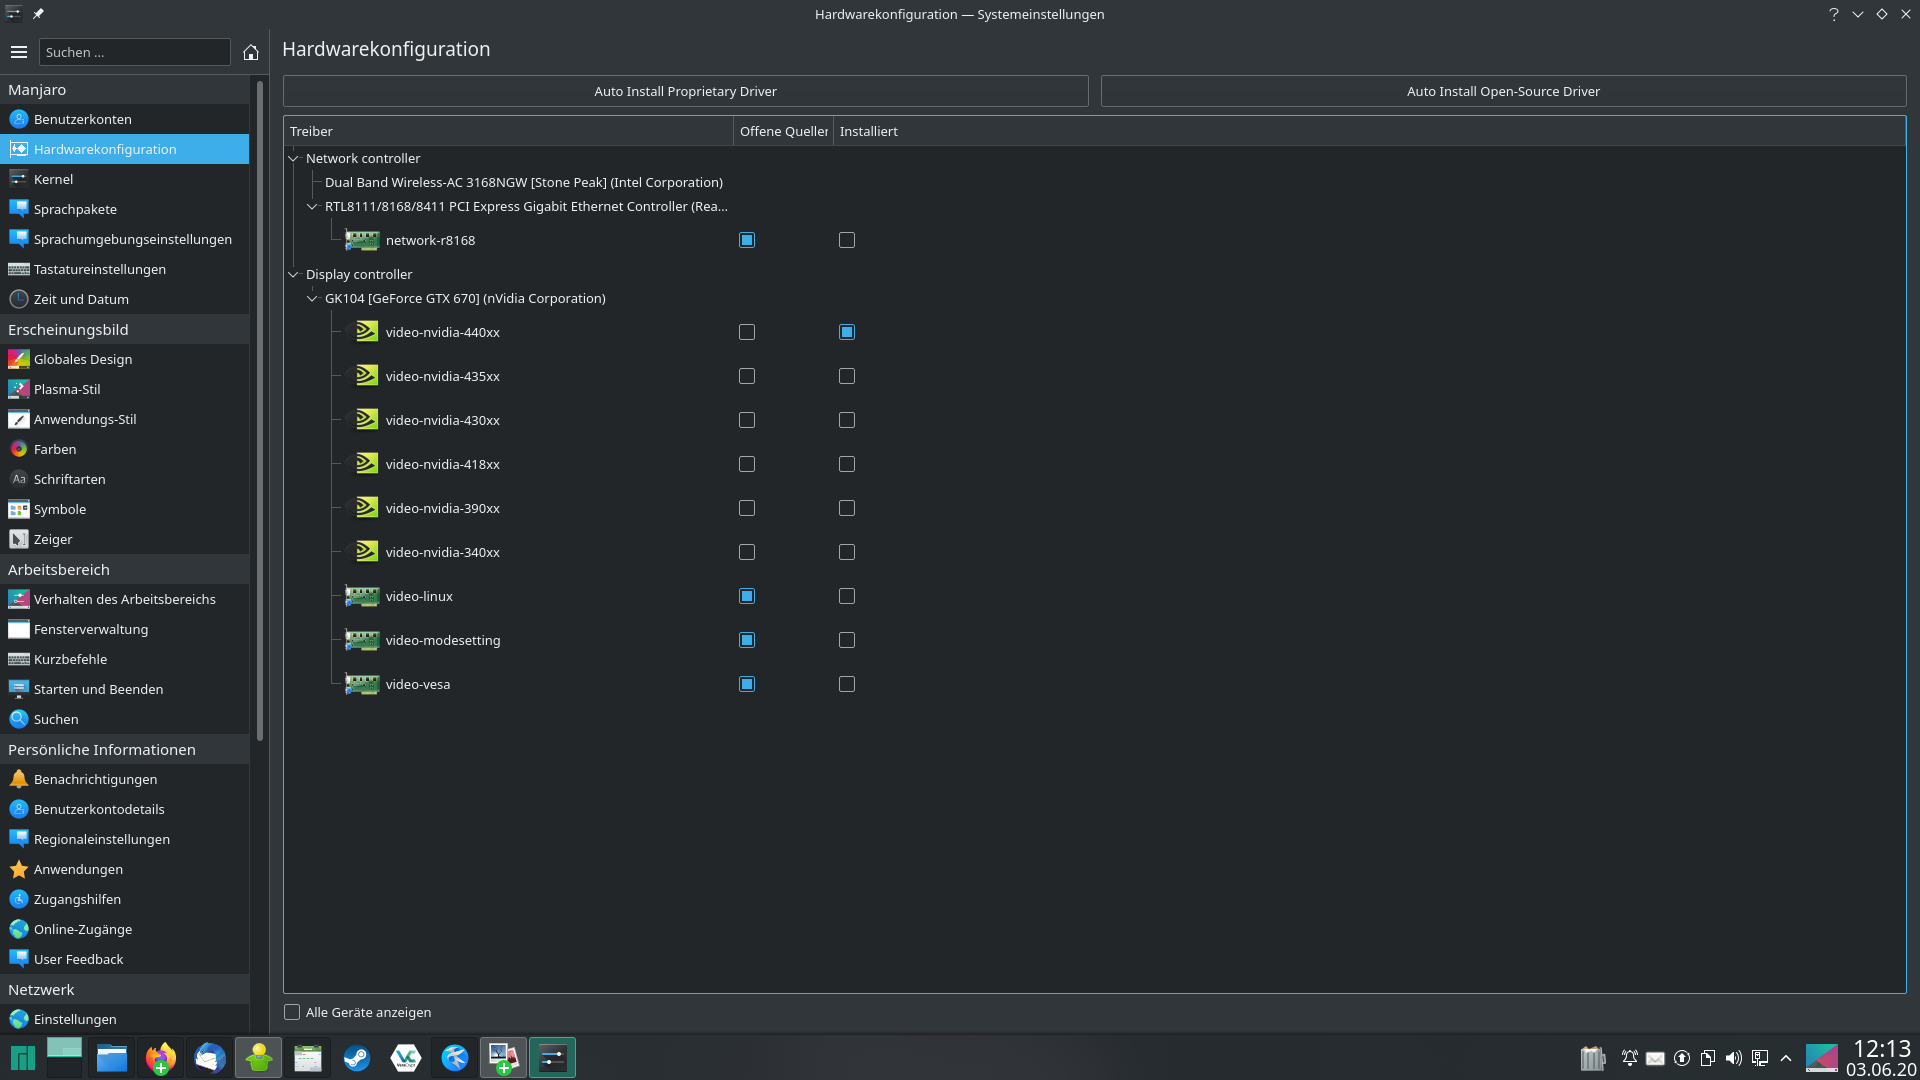
Task: Click the sidebar vertical scrollbar
Action: click(260, 410)
